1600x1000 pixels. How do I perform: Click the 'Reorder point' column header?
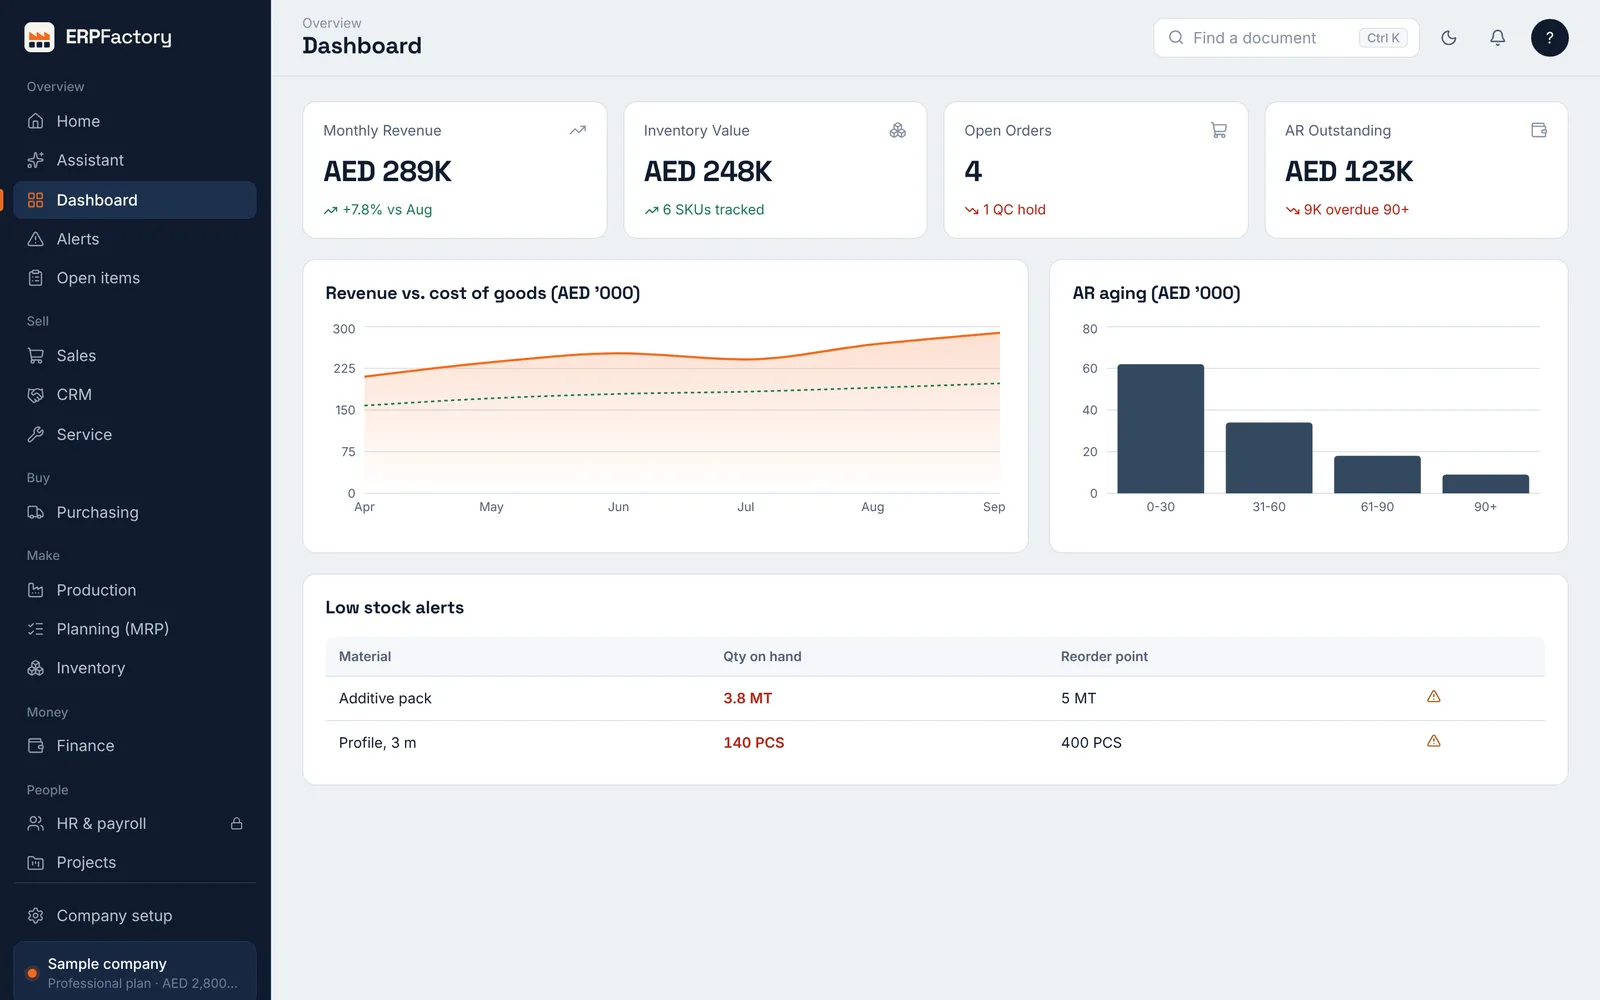point(1104,657)
